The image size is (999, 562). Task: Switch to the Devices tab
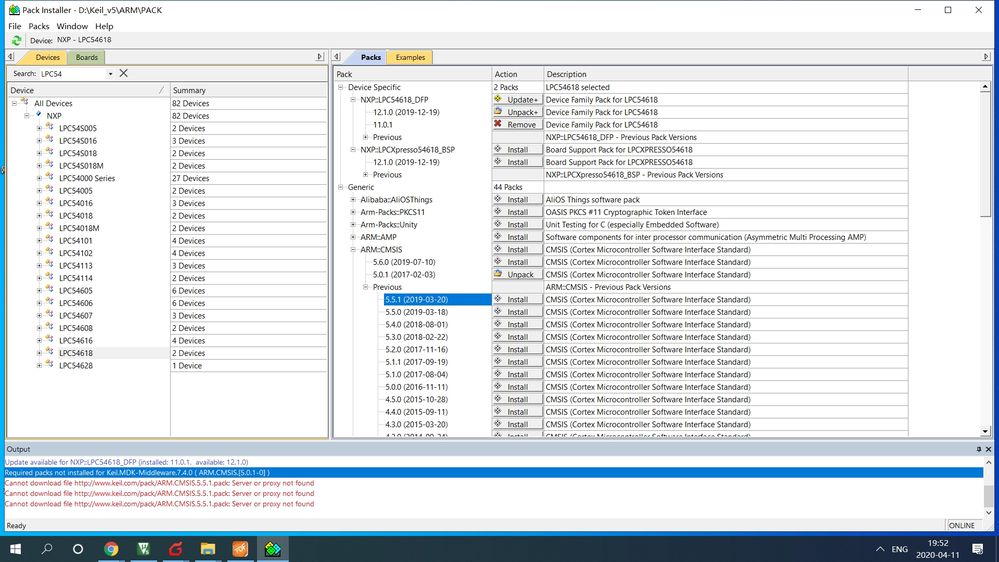[x=47, y=57]
